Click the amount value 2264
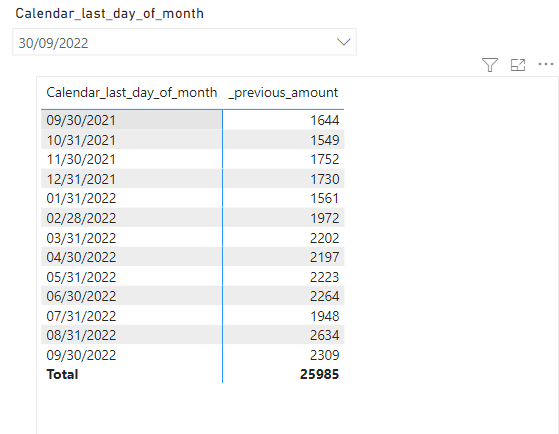 [324, 296]
